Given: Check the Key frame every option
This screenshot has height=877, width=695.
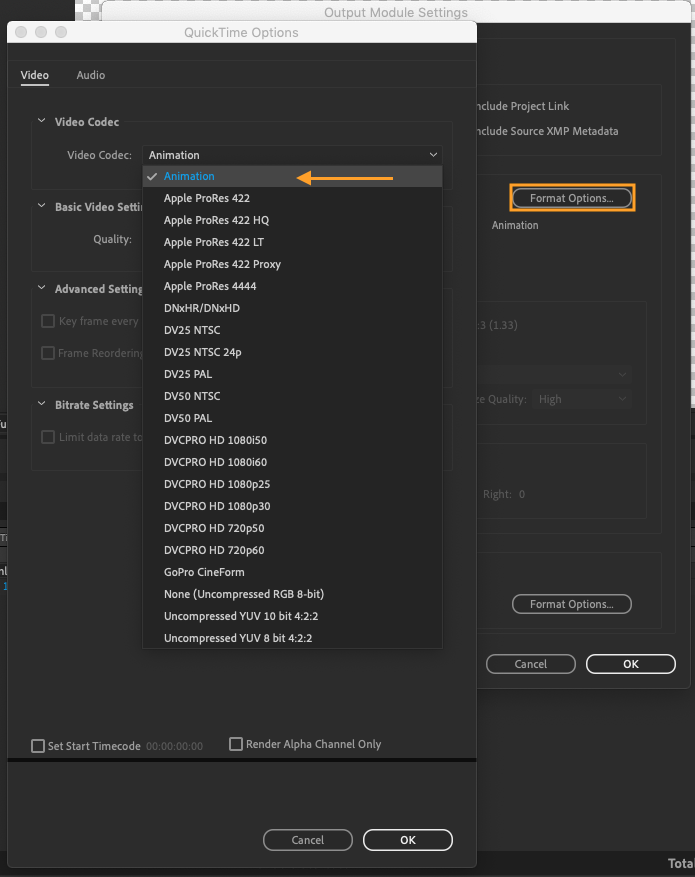Looking at the screenshot, I should [48, 322].
